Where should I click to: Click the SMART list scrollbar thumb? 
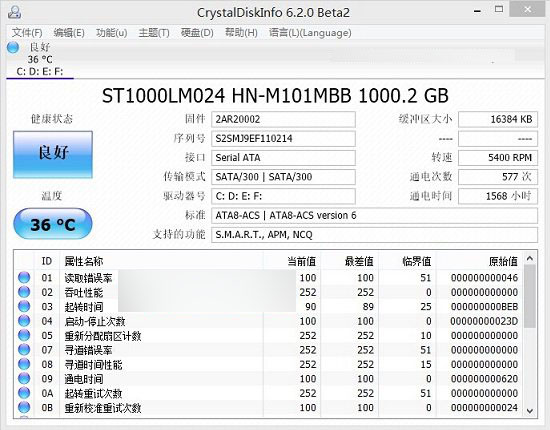[530, 296]
